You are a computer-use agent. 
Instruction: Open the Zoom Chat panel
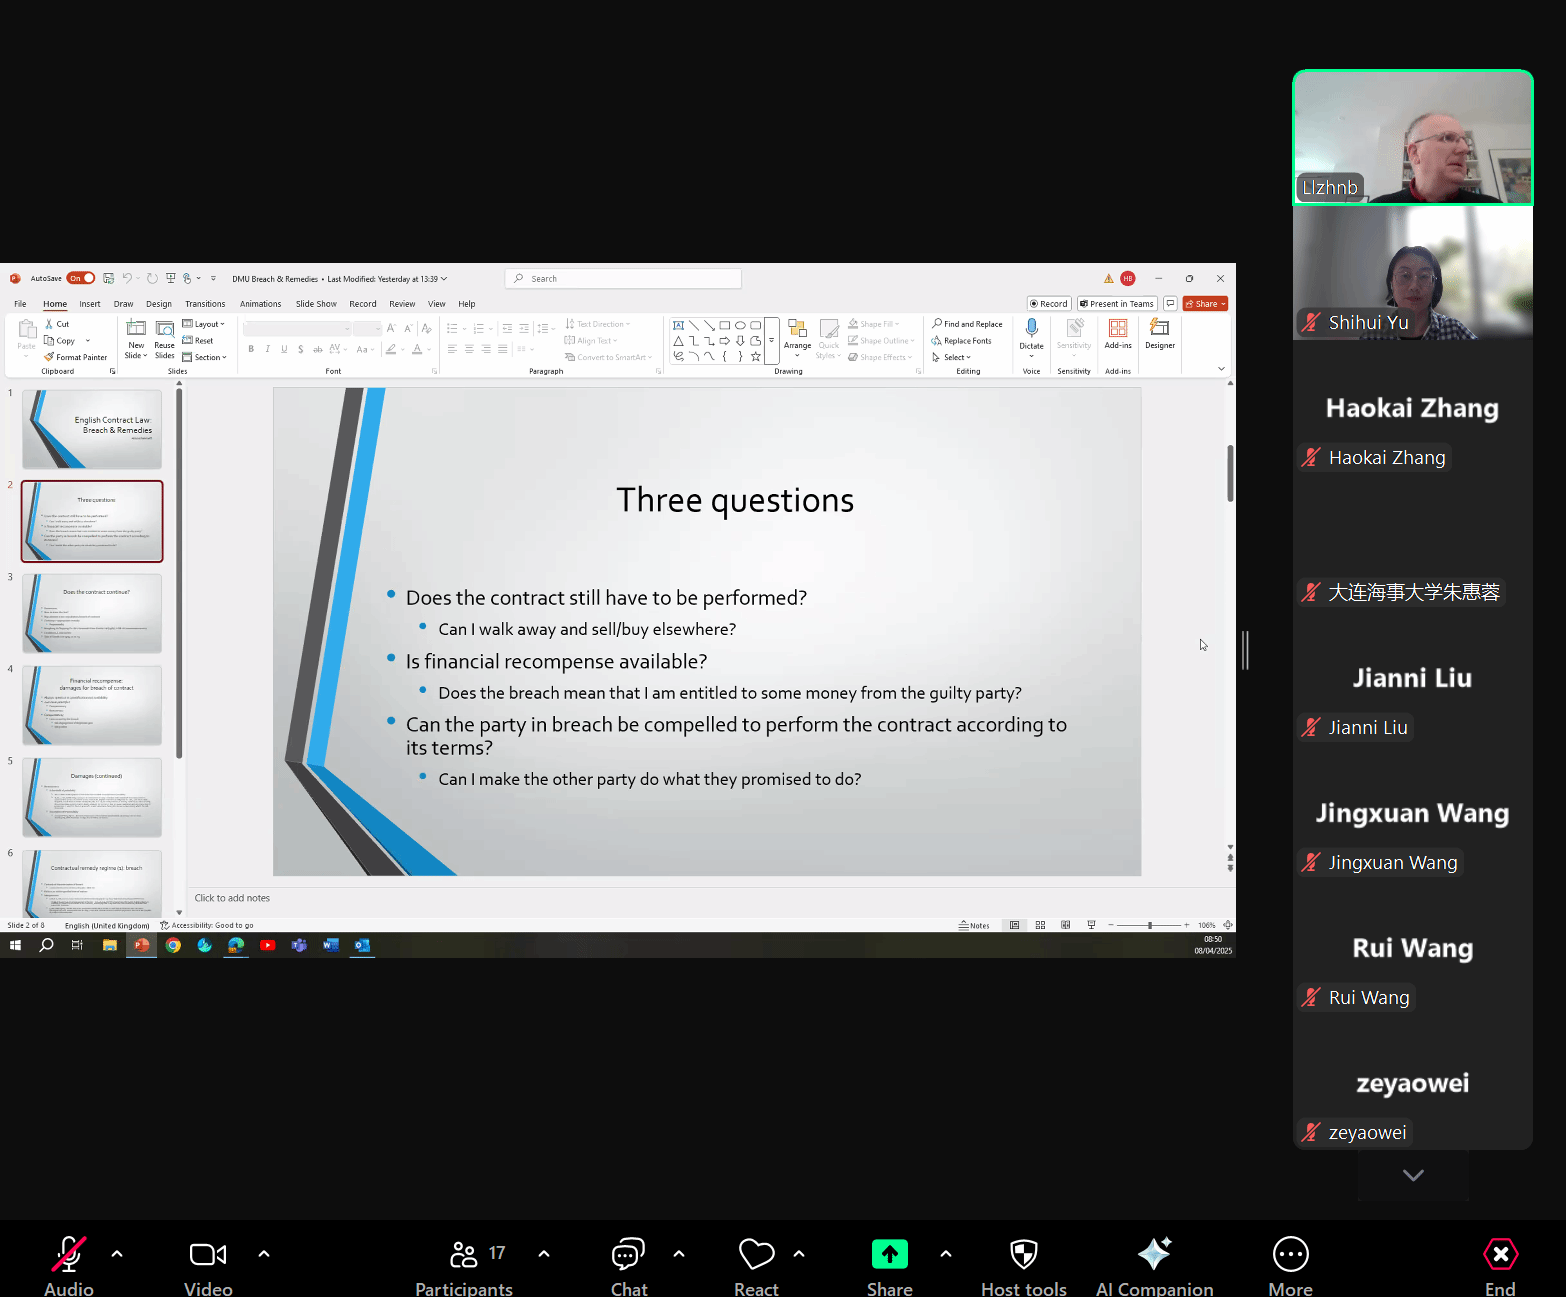(x=628, y=1254)
